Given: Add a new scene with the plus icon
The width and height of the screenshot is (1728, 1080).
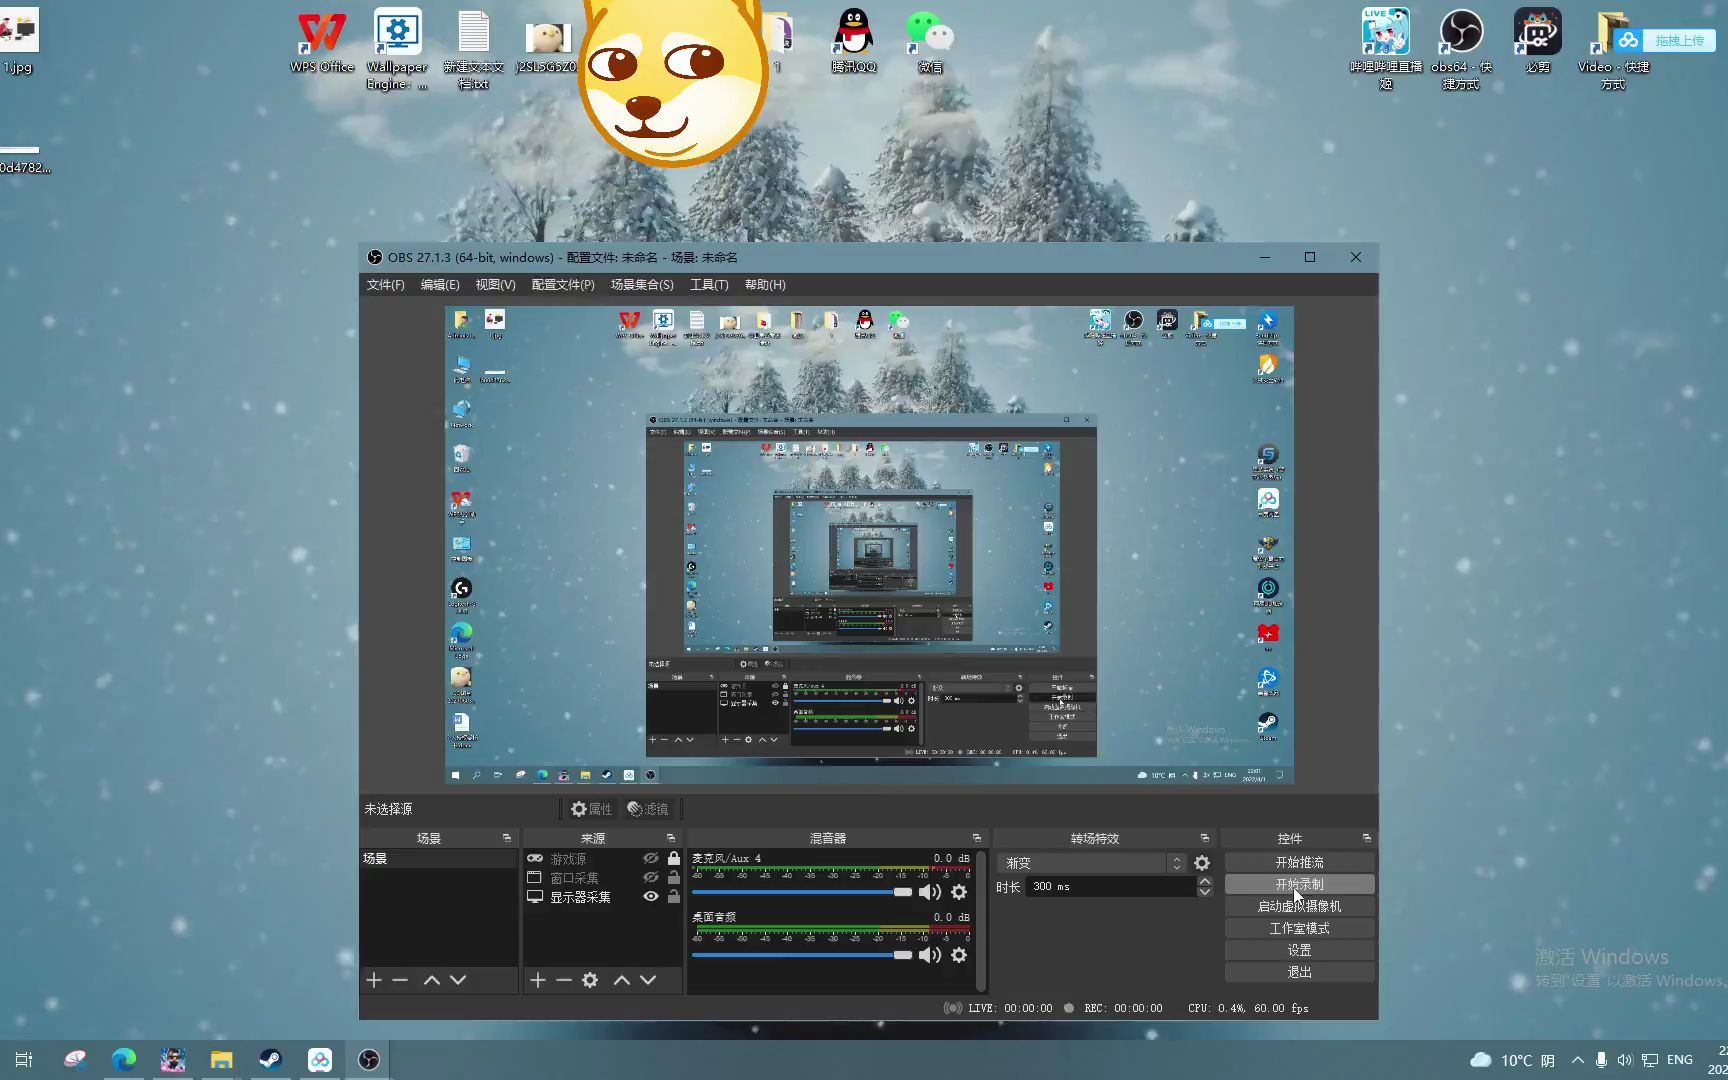Looking at the screenshot, I should [374, 980].
